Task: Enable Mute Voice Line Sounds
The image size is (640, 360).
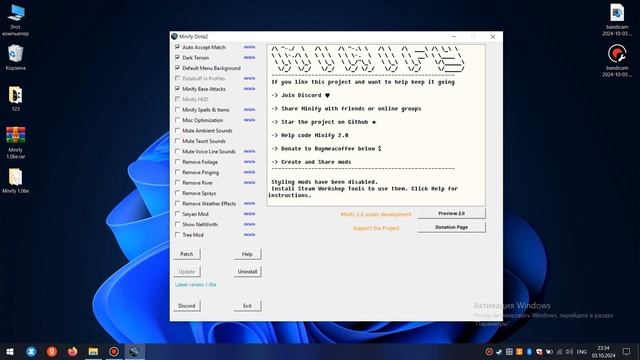Action: point(178,151)
